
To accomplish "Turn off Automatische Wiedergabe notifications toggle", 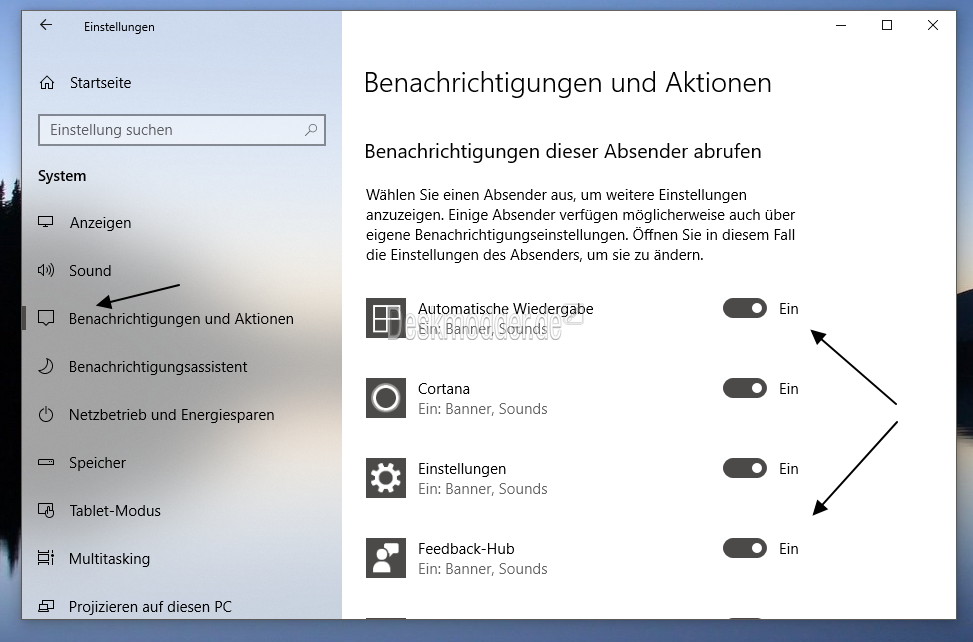I will pyautogui.click(x=745, y=308).
